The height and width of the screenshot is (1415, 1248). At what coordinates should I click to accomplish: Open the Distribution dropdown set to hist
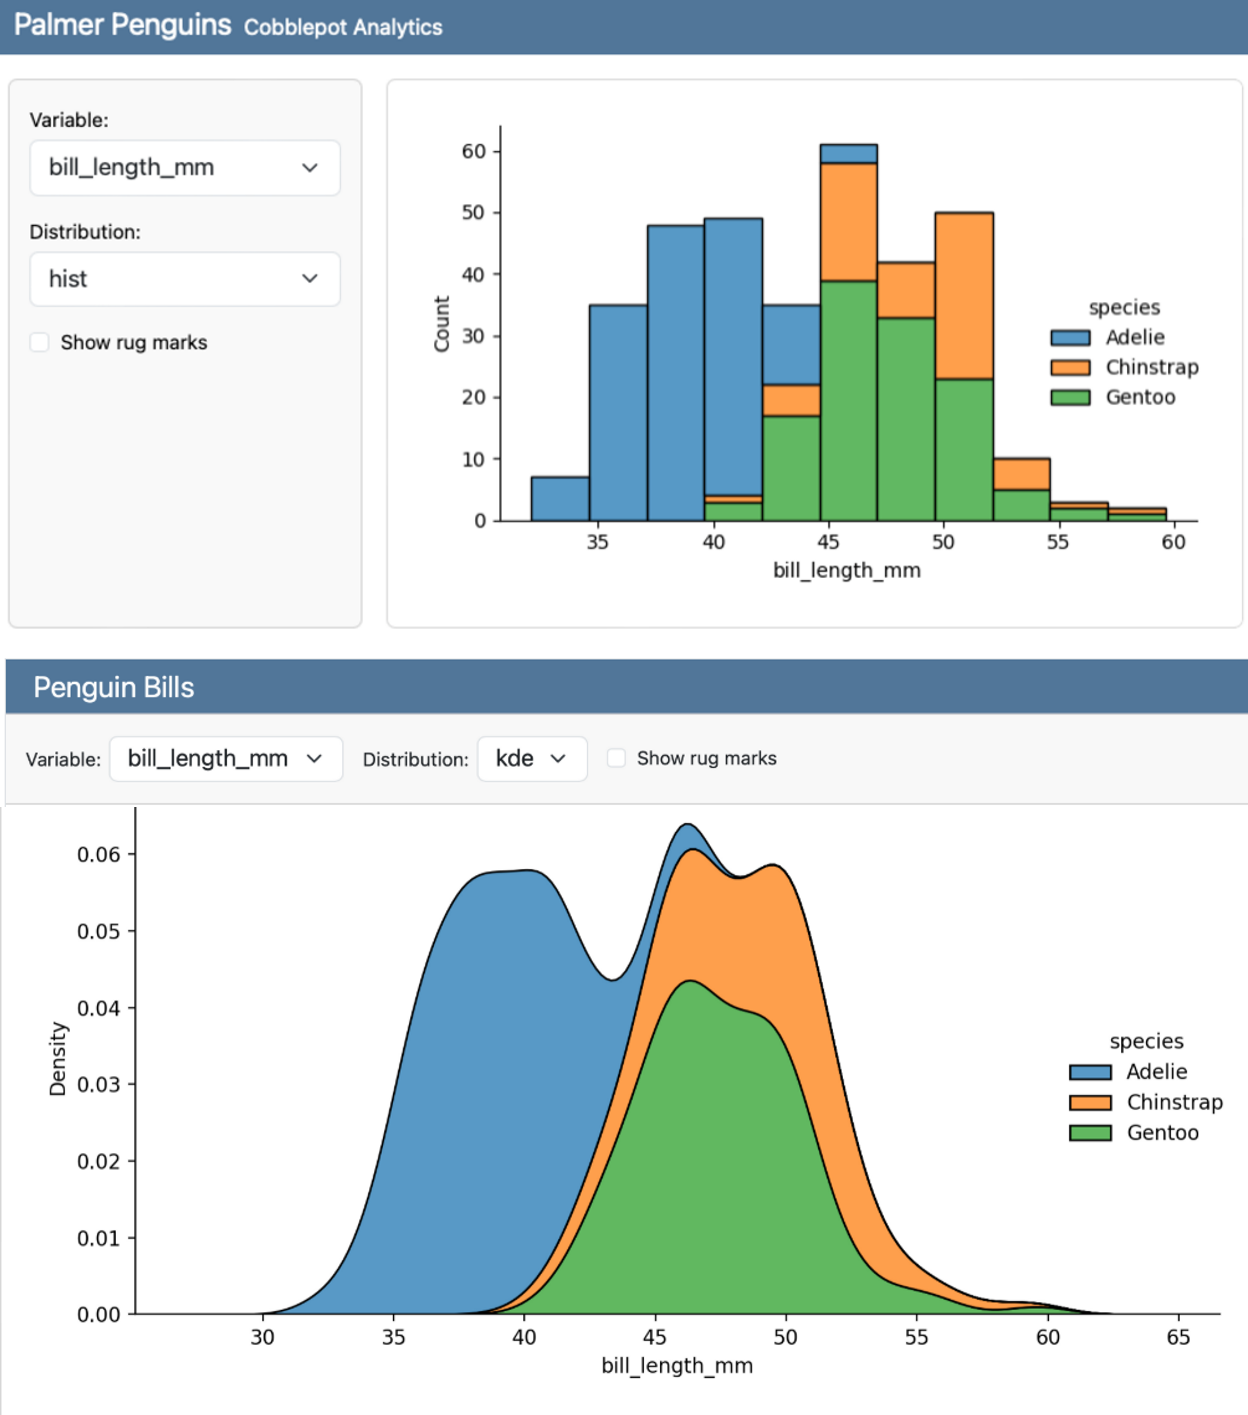tap(184, 279)
